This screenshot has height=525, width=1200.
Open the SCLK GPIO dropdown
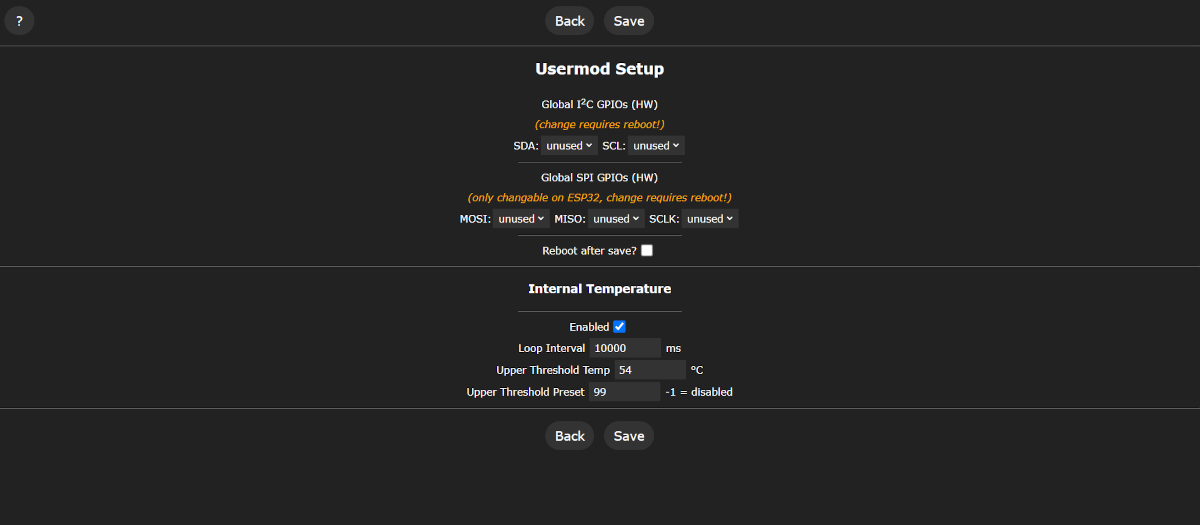[x=710, y=219]
